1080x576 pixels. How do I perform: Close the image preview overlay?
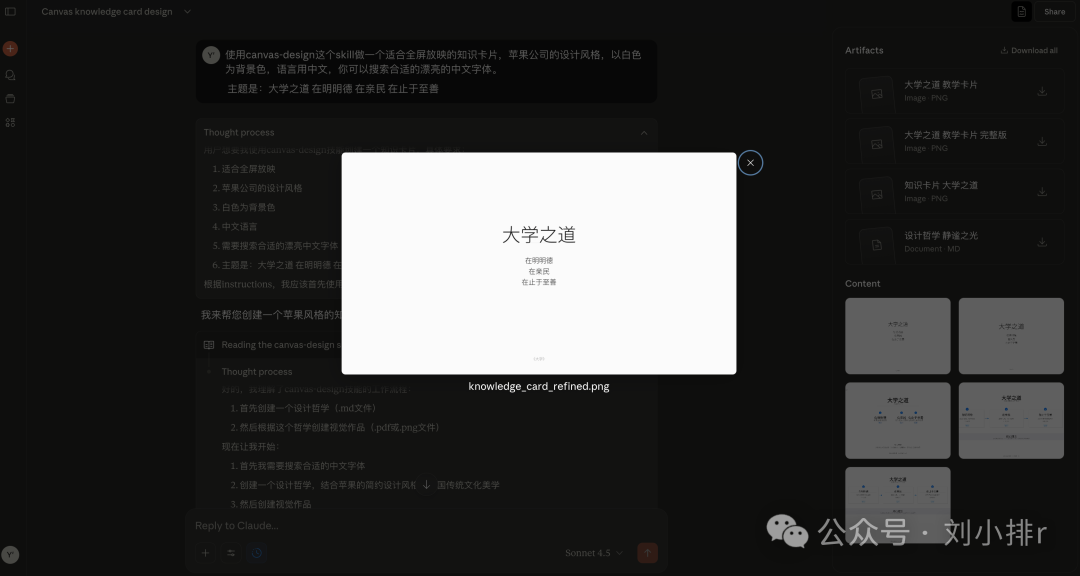[x=750, y=163]
